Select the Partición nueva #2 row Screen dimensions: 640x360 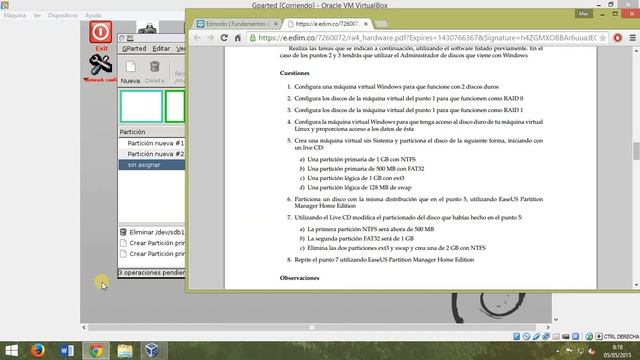151,154
